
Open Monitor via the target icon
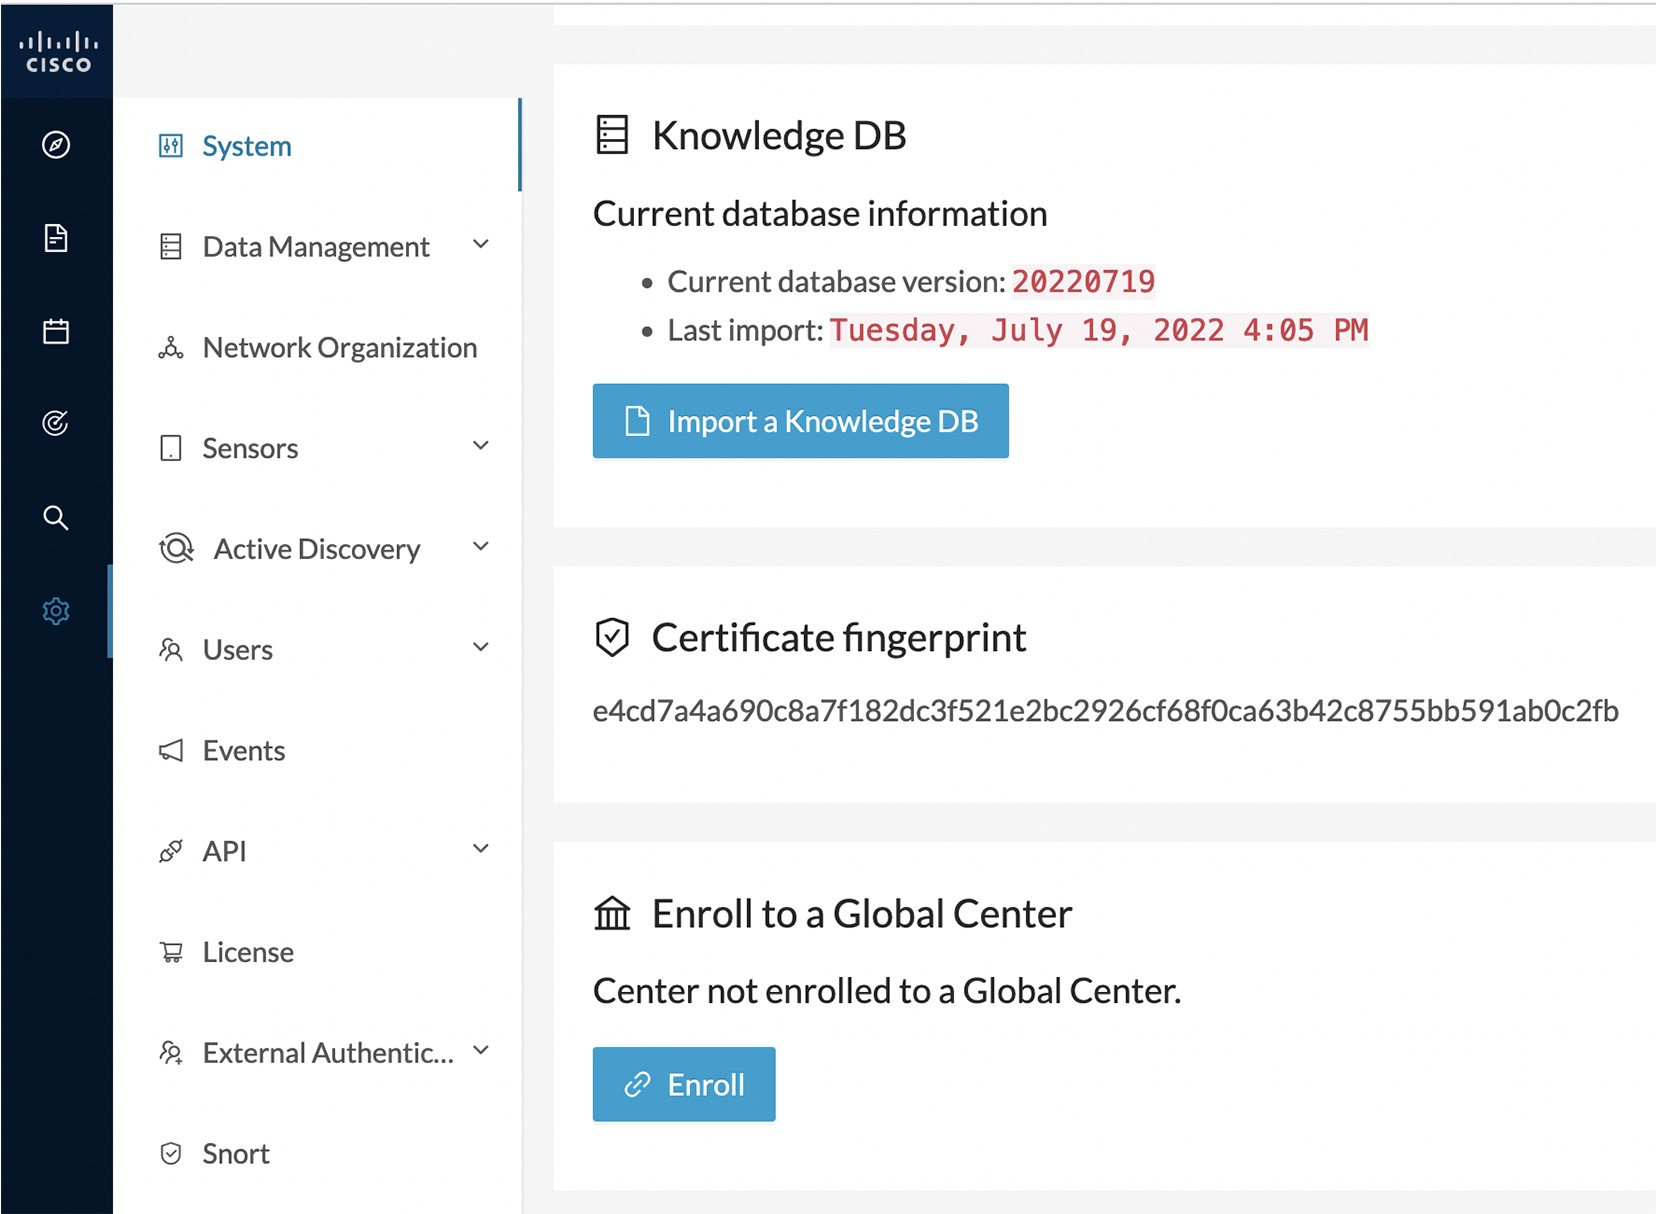55,423
